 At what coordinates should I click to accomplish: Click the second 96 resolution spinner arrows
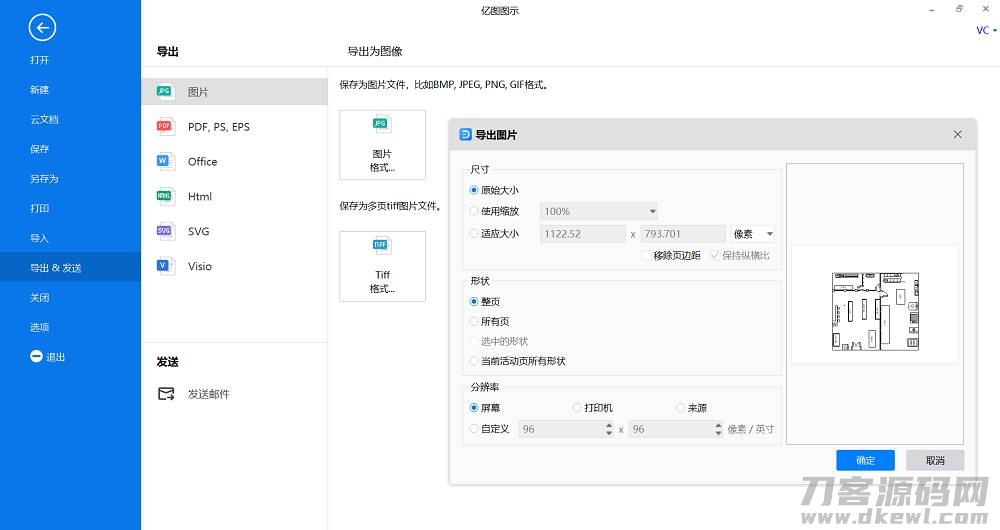[719, 429]
